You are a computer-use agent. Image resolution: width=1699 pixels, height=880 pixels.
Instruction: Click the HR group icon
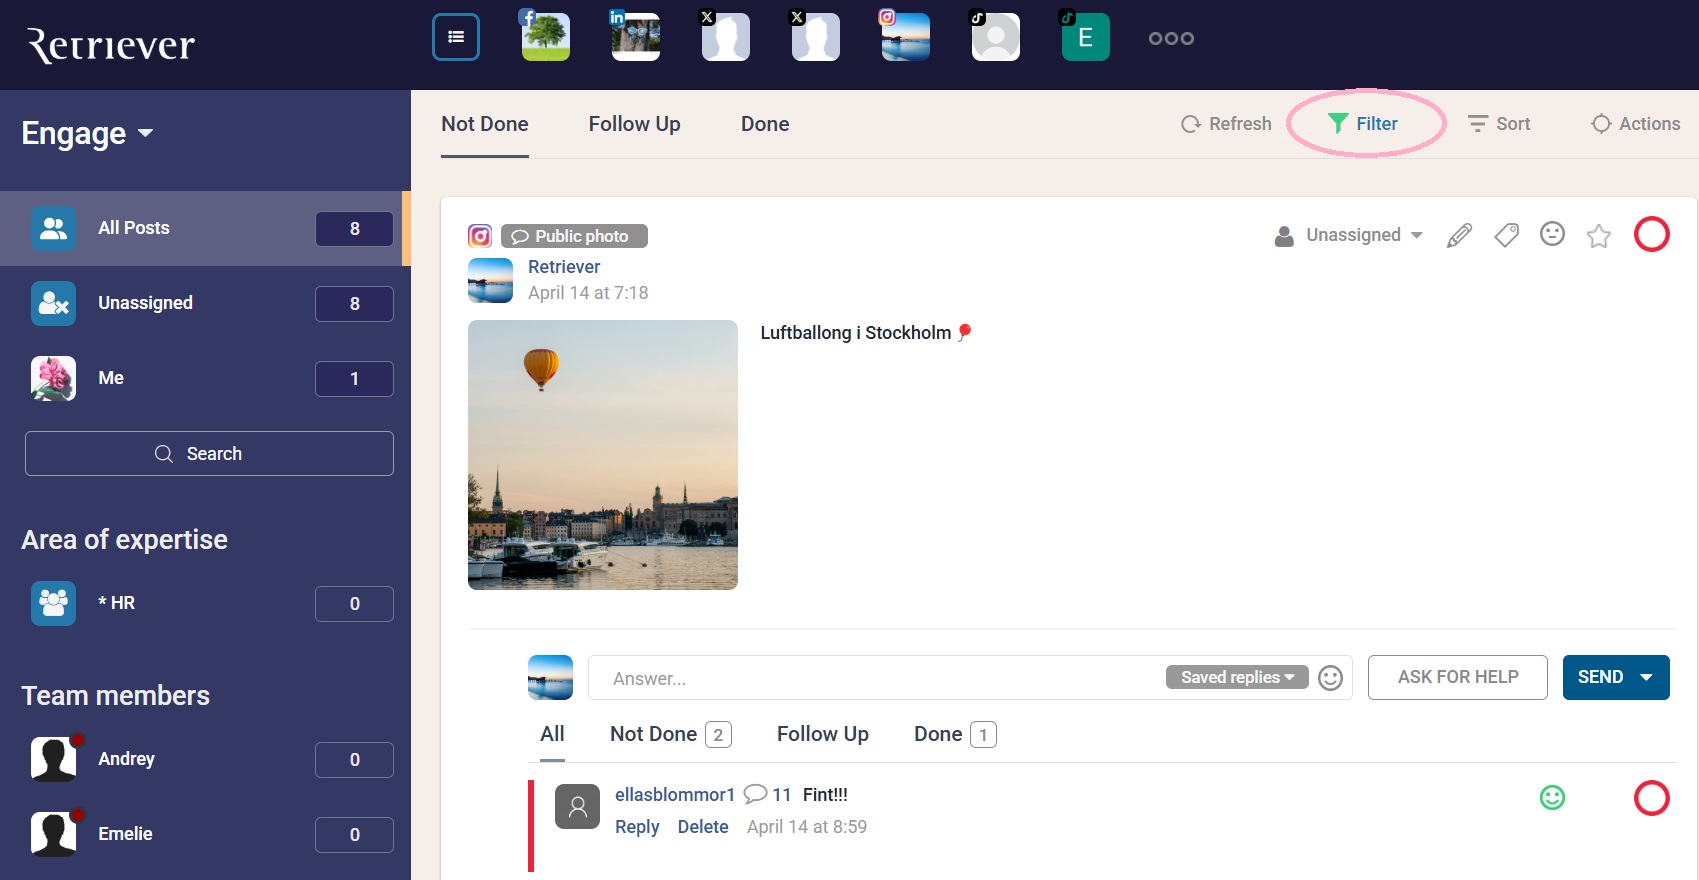[53, 603]
